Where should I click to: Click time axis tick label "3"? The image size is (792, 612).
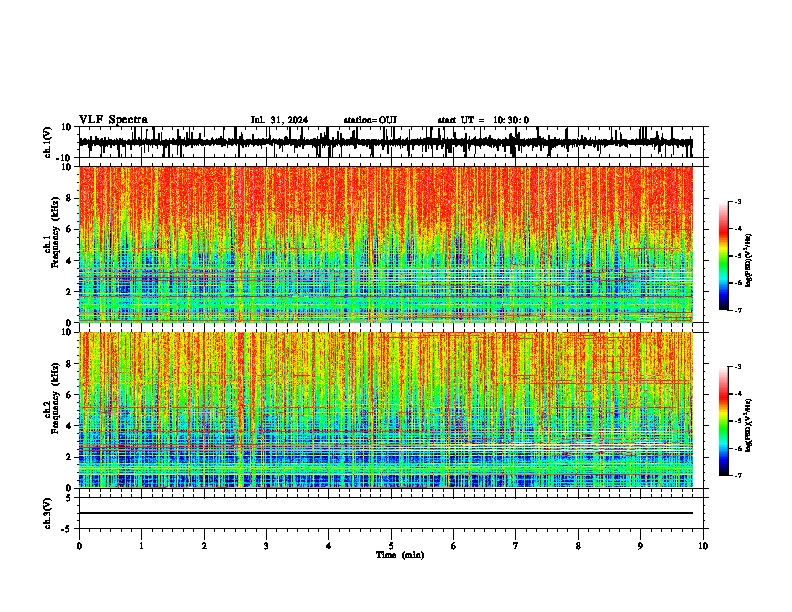pyautogui.click(x=266, y=546)
